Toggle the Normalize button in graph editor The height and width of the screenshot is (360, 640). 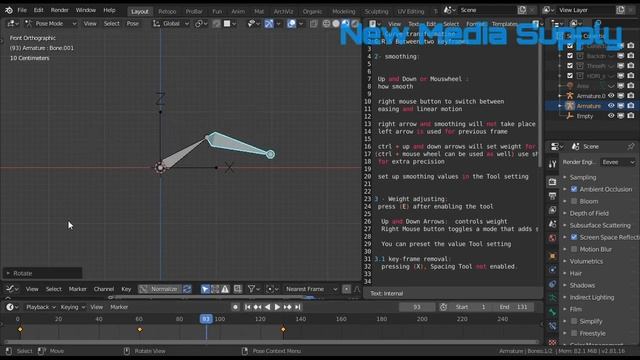(x=160, y=289)
